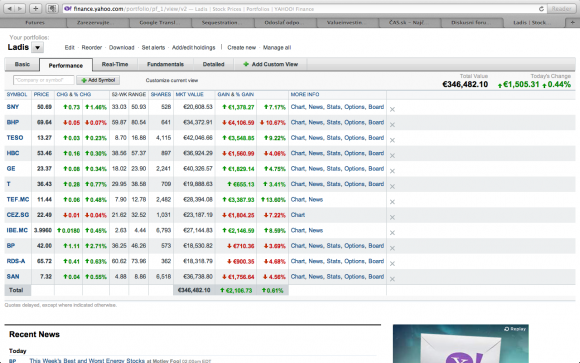Remove IBE.MC row with its X
This screenshot has height=363, width=580.
(x=392, y=233)
